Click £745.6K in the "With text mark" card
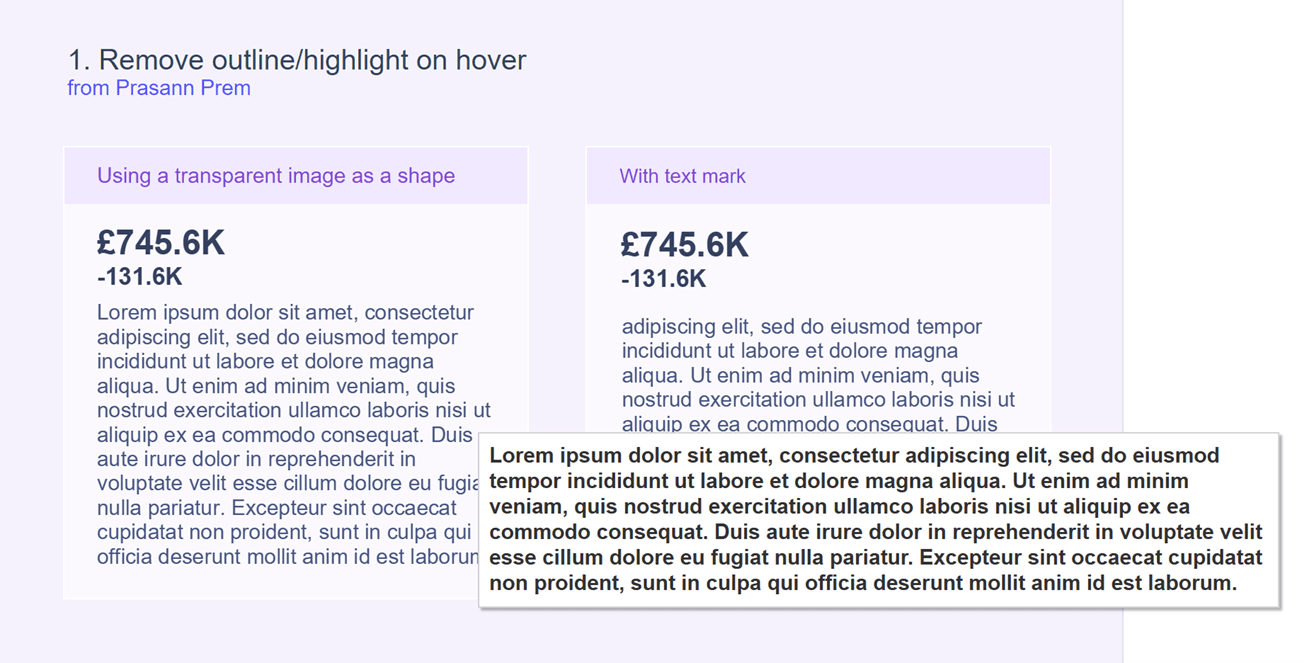The height and width of the screenshot is (663, 1304). (684, 244)
